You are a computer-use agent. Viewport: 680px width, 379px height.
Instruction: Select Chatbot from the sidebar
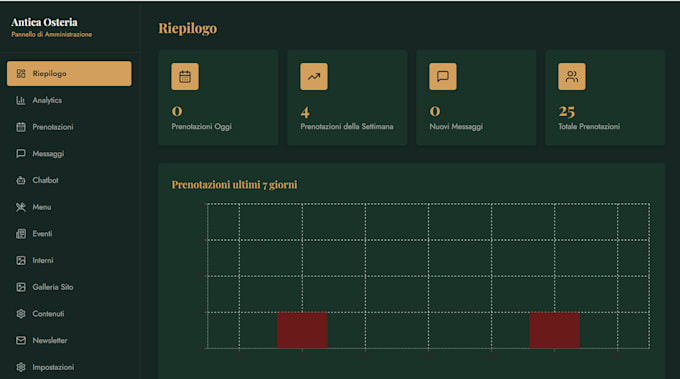click(x=69, y=180)
